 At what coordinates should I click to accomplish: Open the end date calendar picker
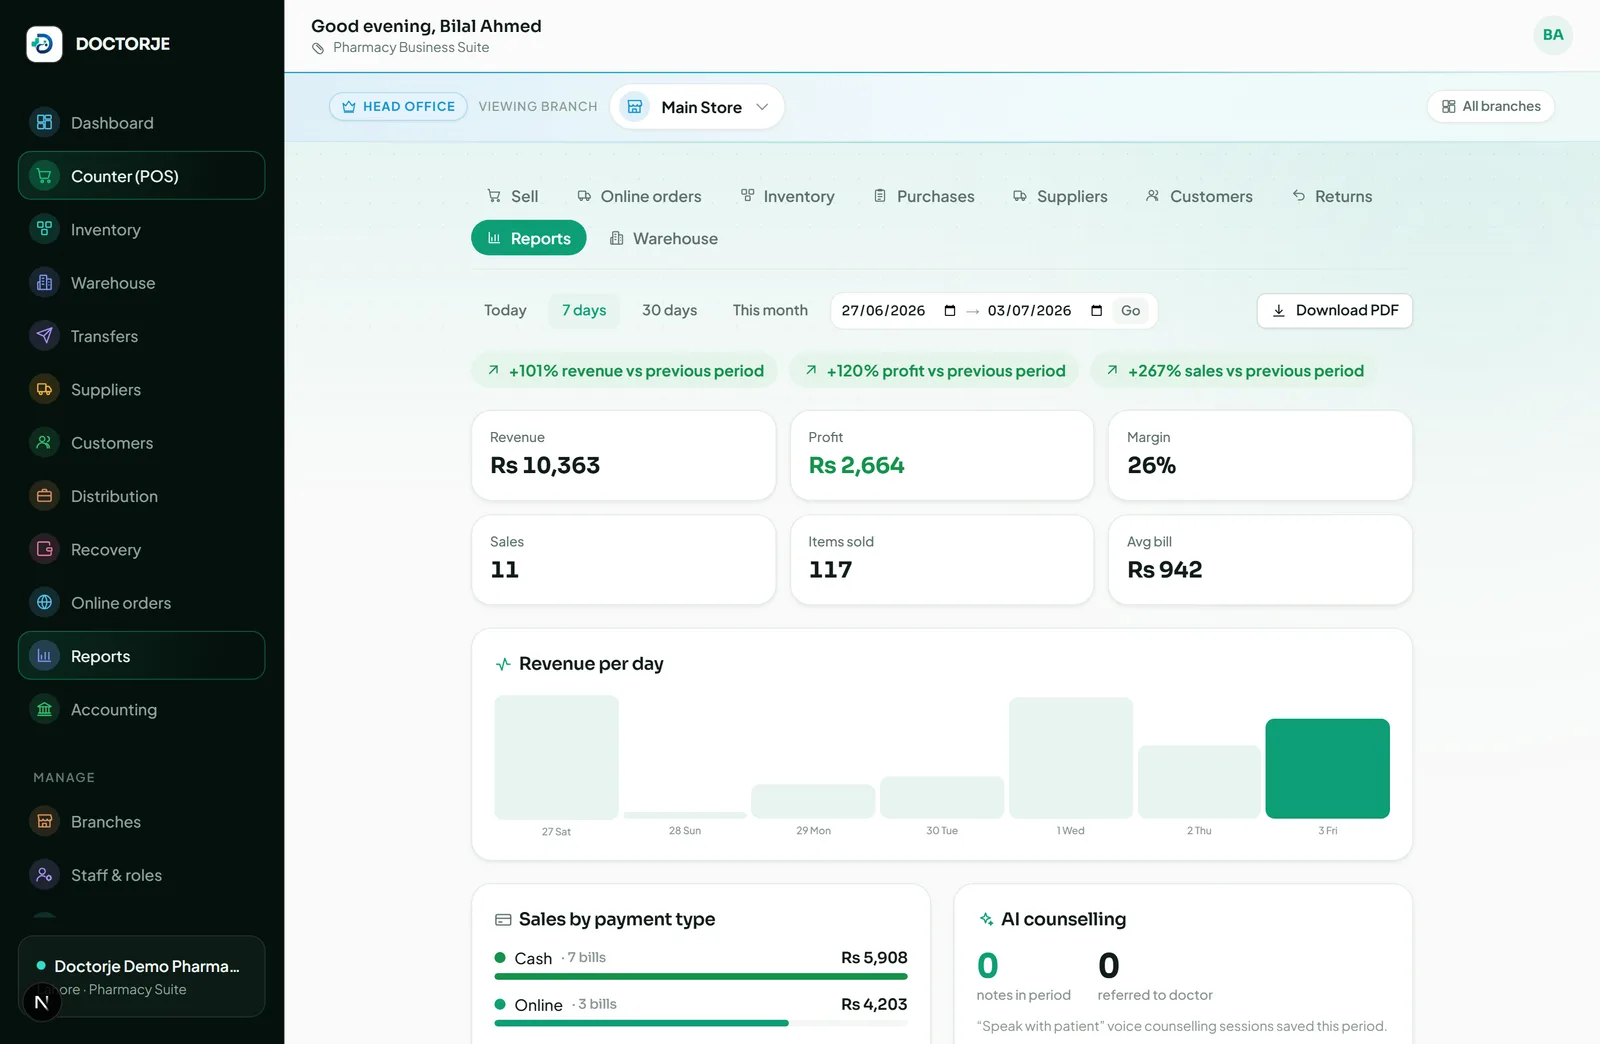[1096, 311]
